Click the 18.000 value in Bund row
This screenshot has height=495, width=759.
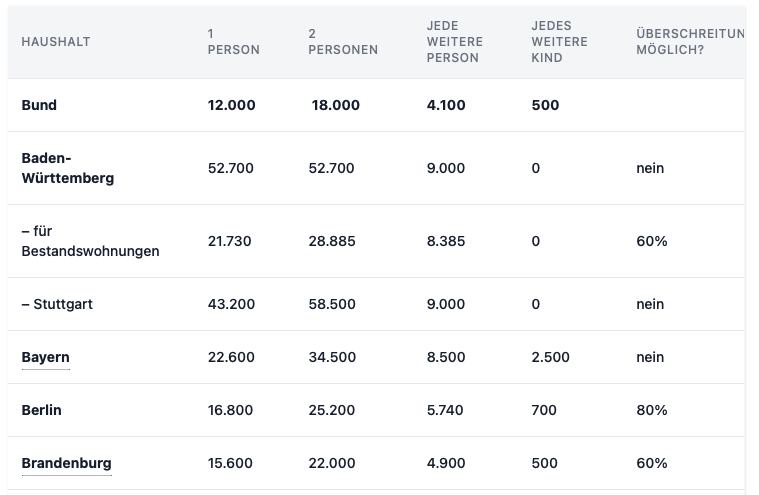pos(335,105)
